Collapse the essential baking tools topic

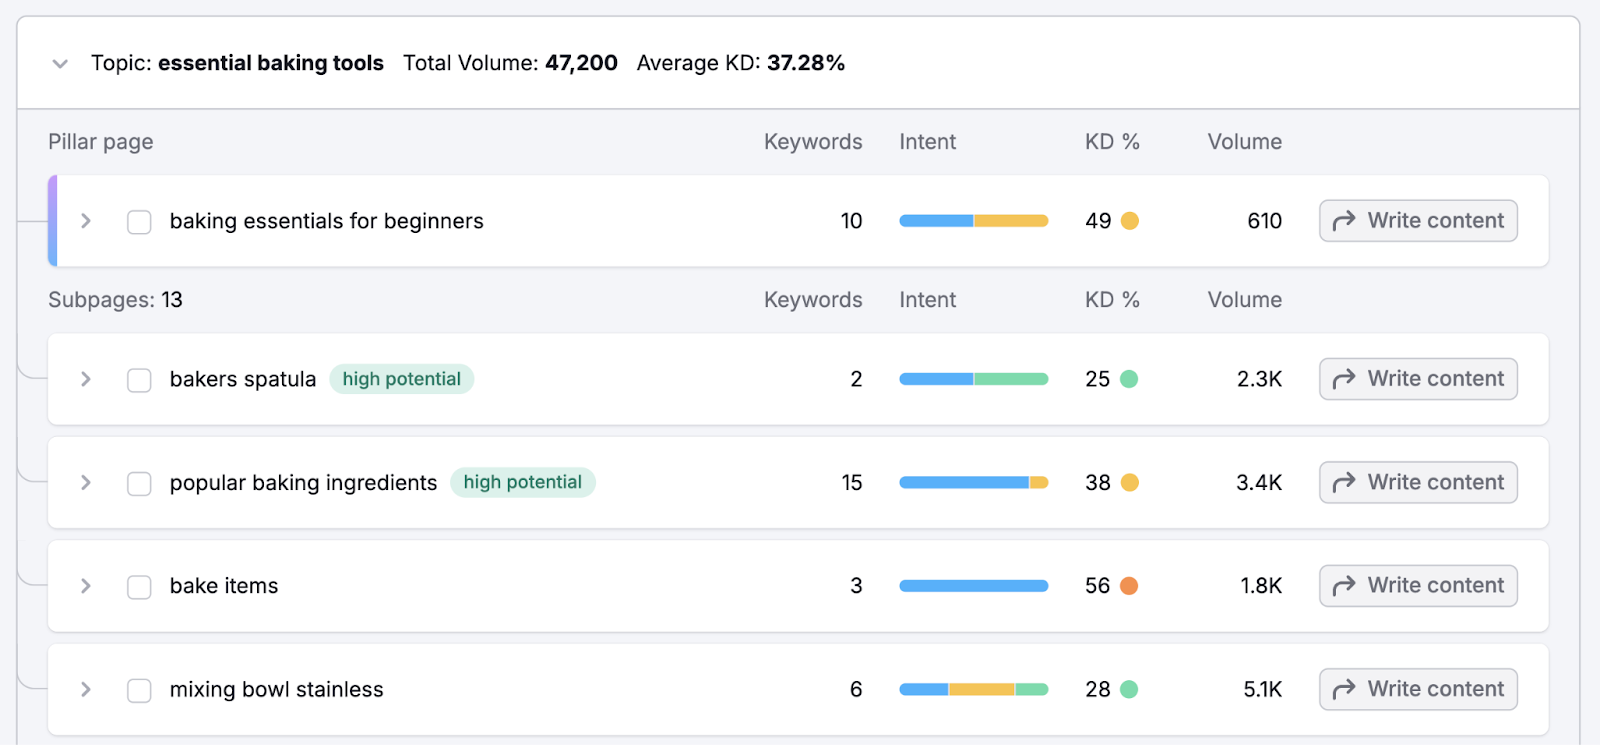pyautogui.click(x=60, y=64)
